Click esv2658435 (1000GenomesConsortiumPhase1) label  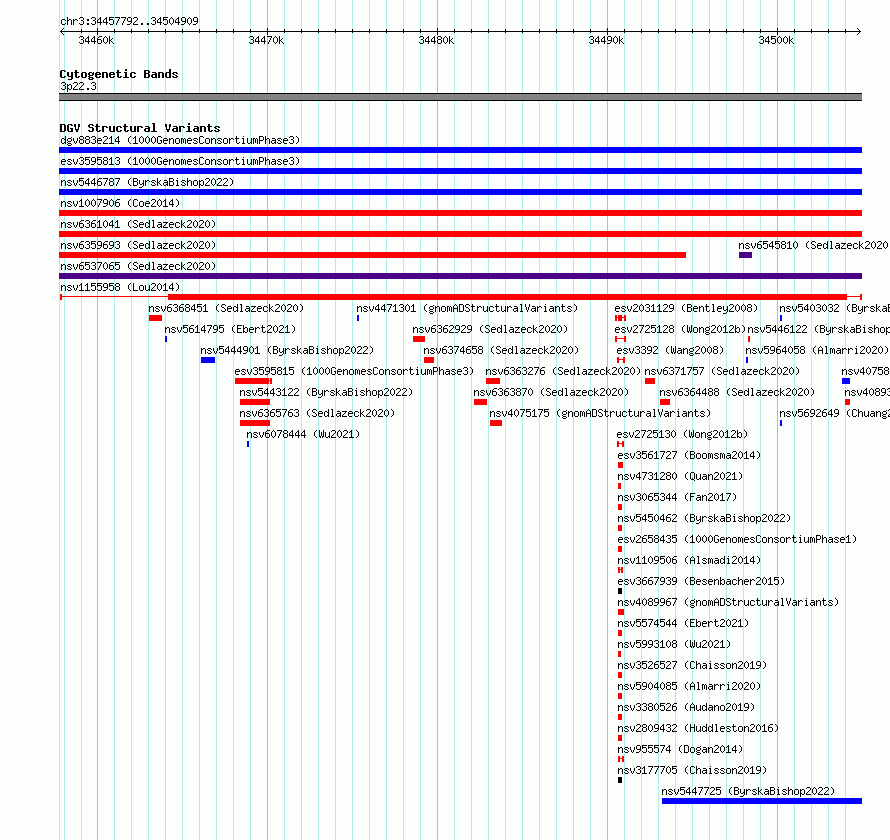(737, 539)
